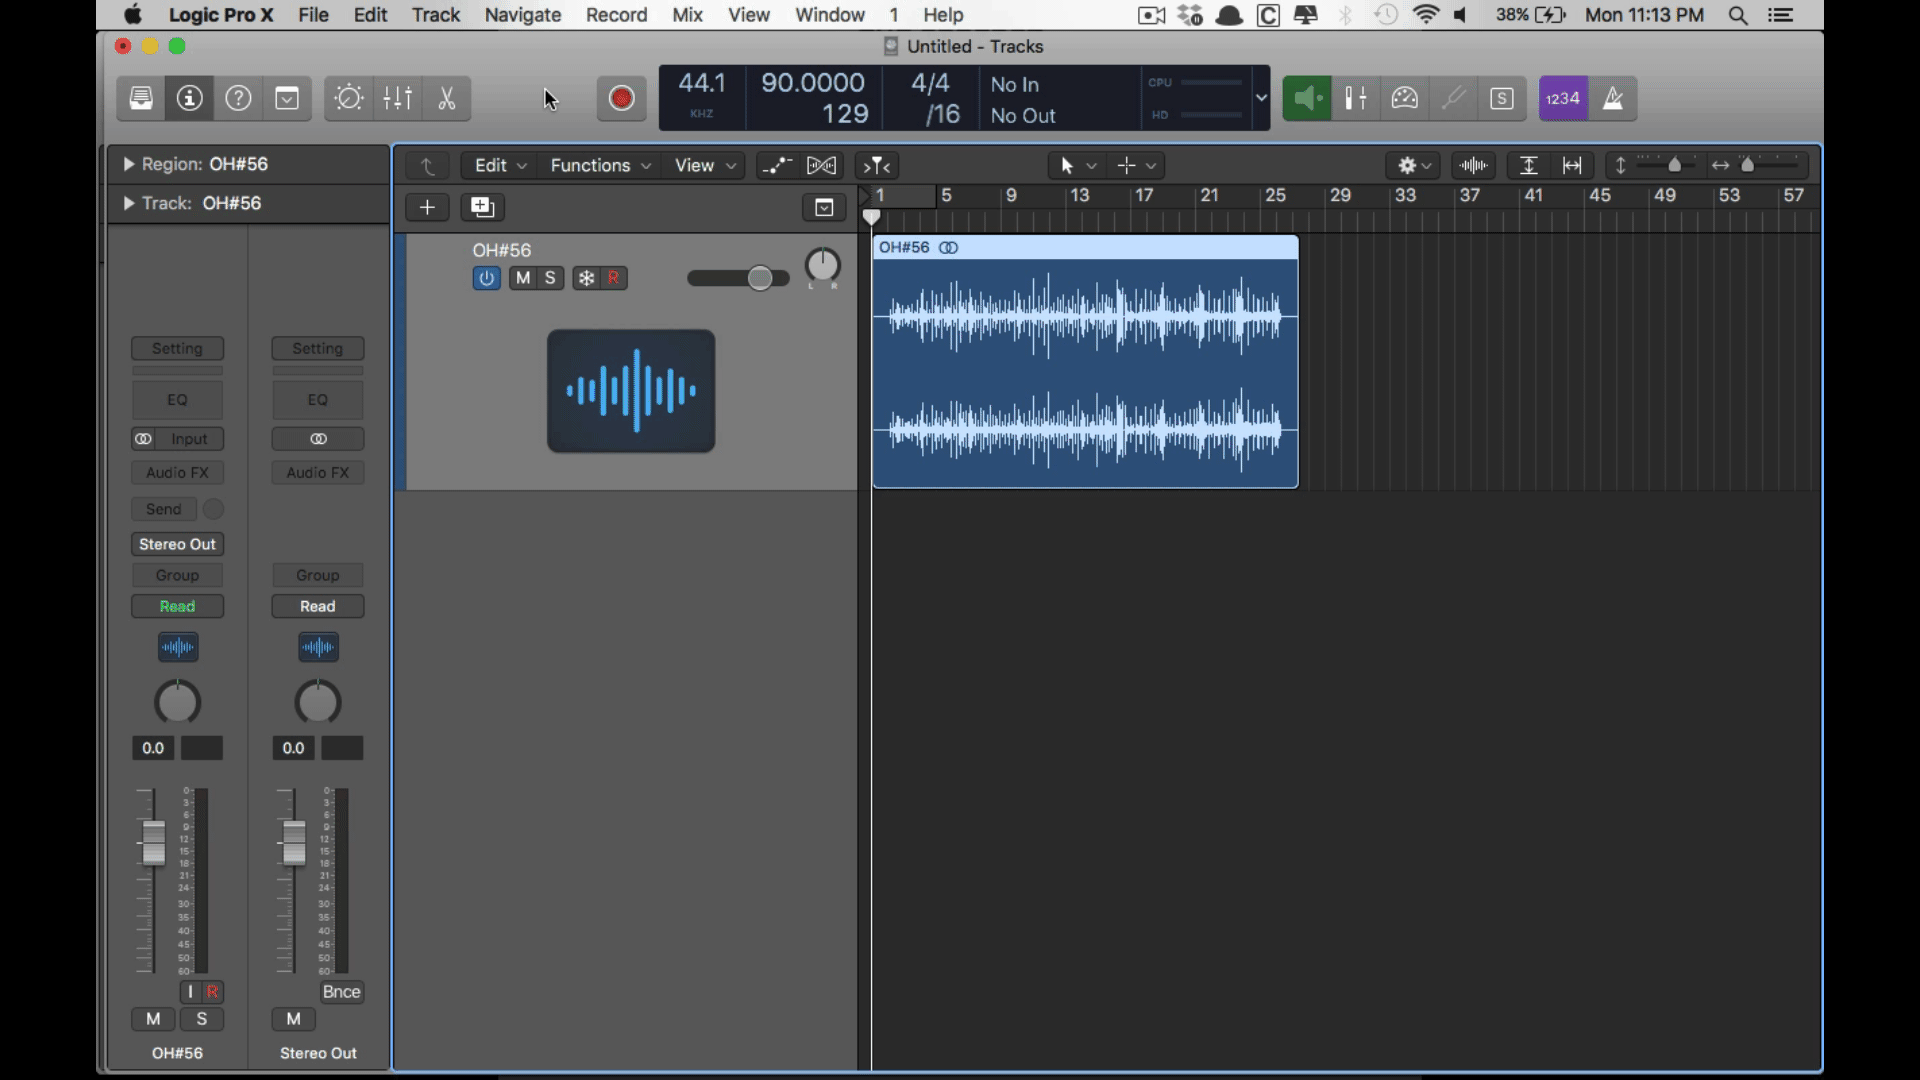This screenshot has width=1920, height=1080.
Task: Toggle the Input monitoring button
Action: (189, 990)
